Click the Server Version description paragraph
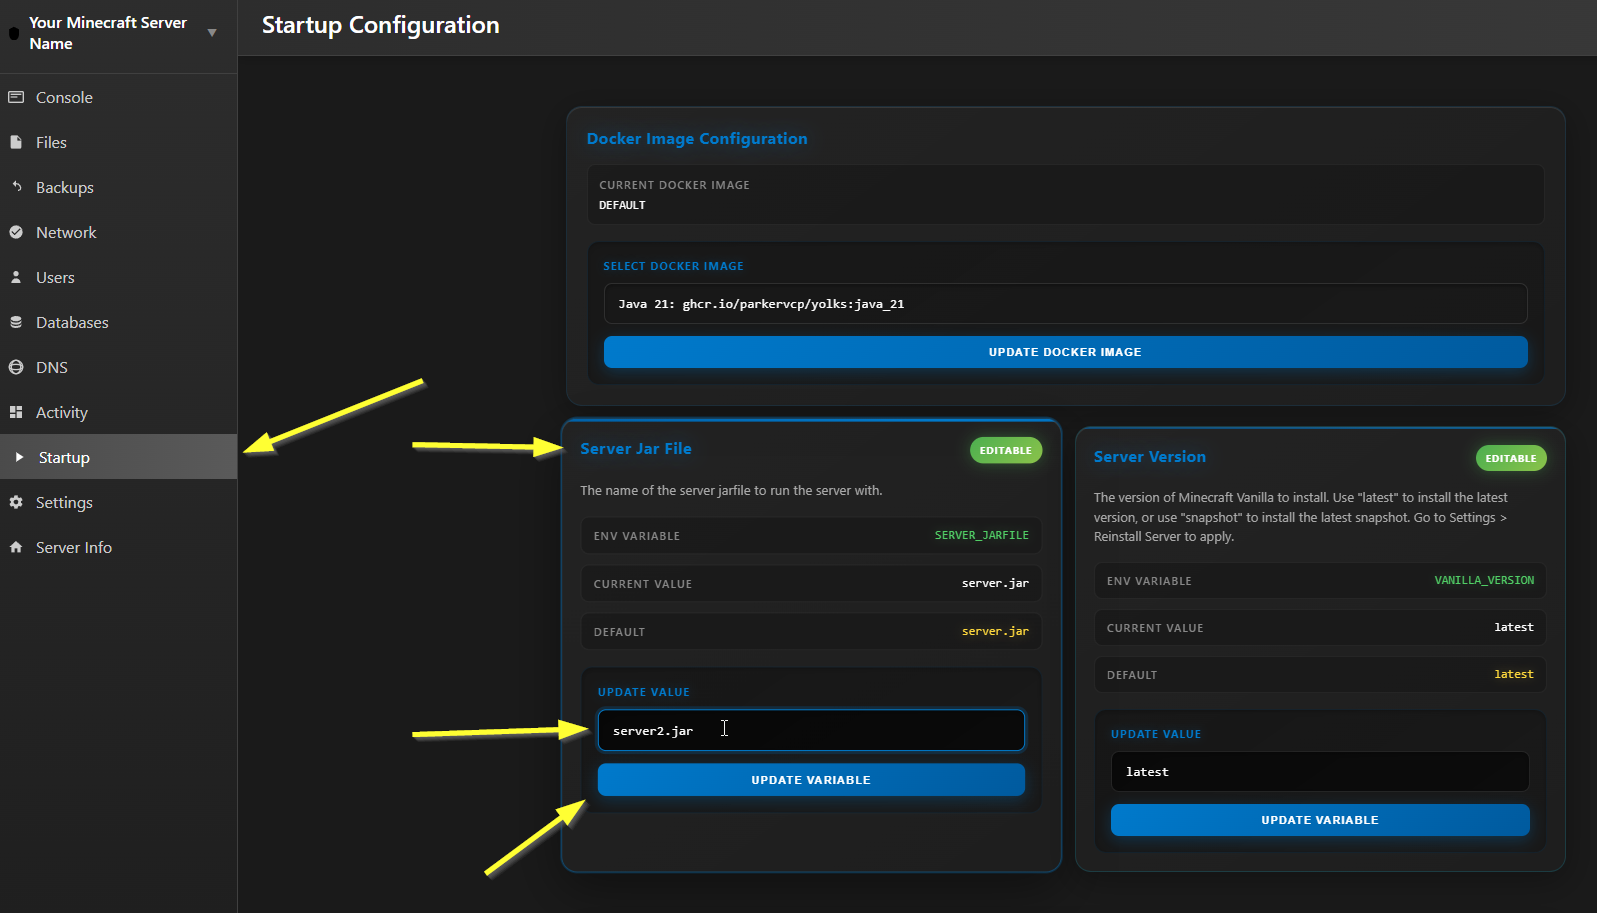Viewport: 1597px width, 913px height. (x=1301, y=517)
